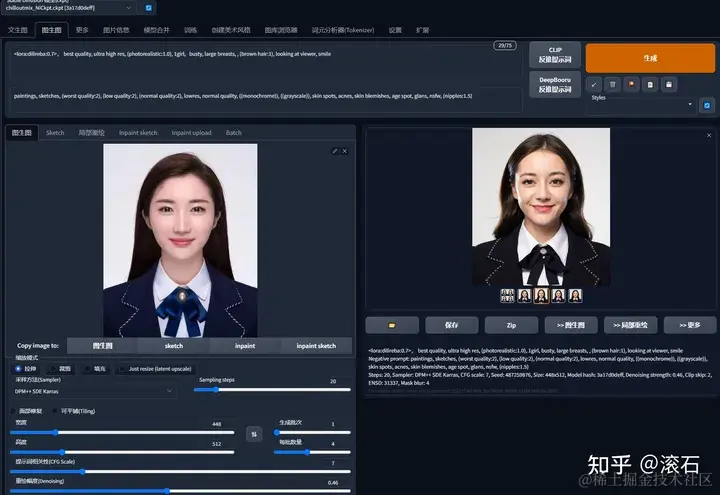Adjust the 高度 height slider
The height and width of the screenshot is (495, 720).
122,452
